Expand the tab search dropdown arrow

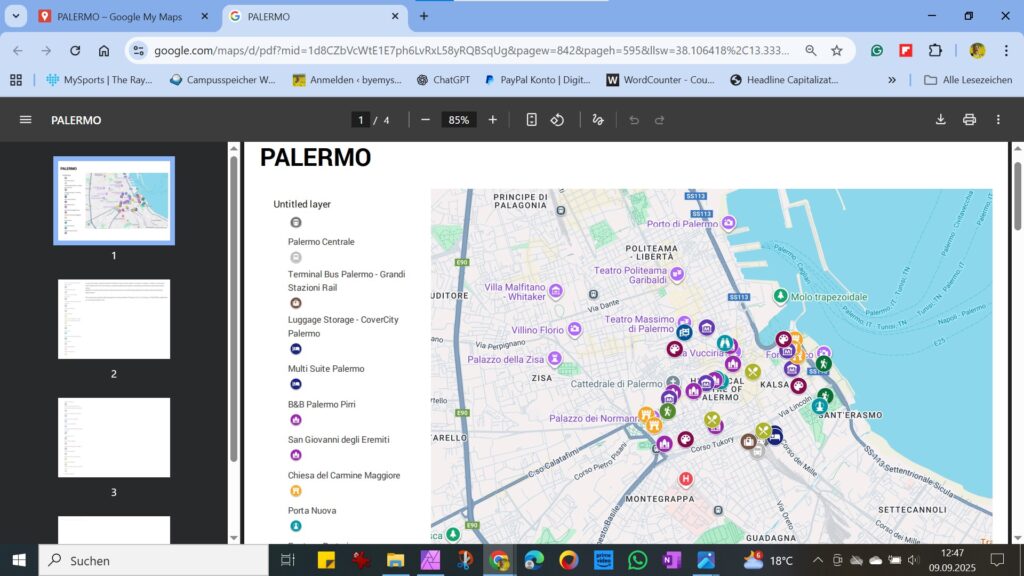coord(17,16)
